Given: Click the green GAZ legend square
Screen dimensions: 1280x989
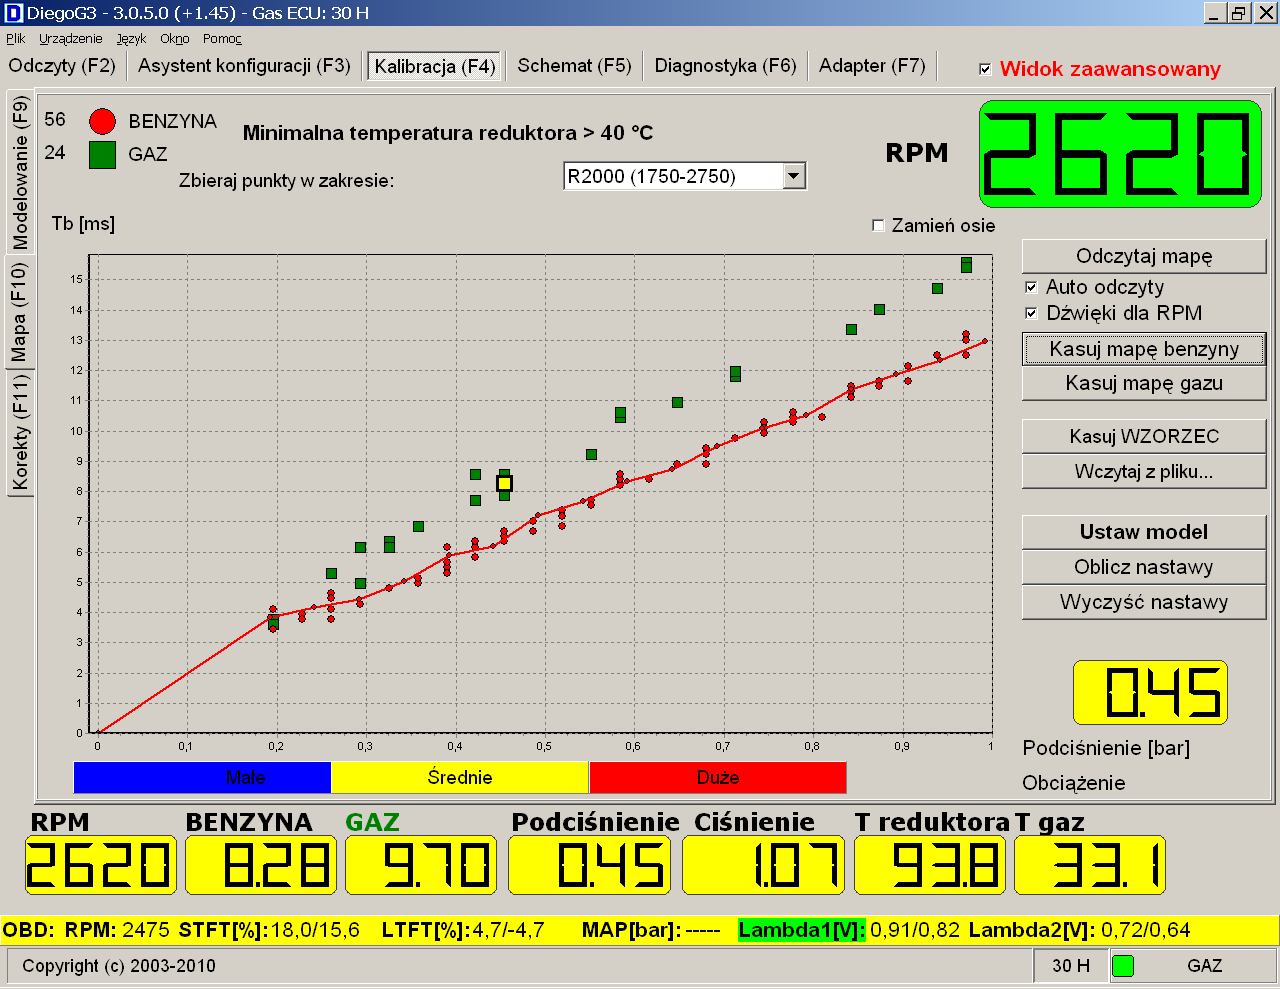Looking at the screenshot, I should click(102, 155).
